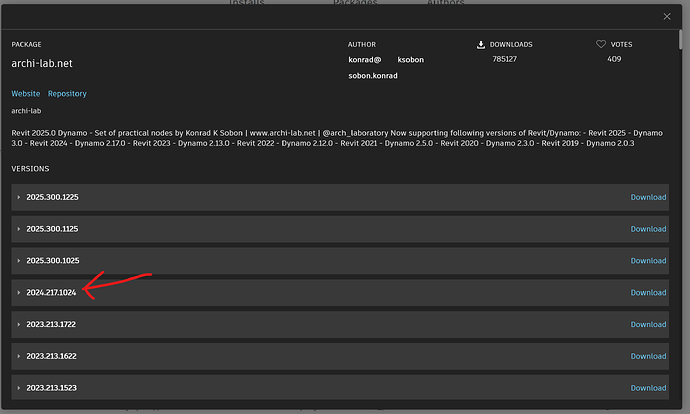
Task: Click author name ksobon
Action: [x=411, y=59]
